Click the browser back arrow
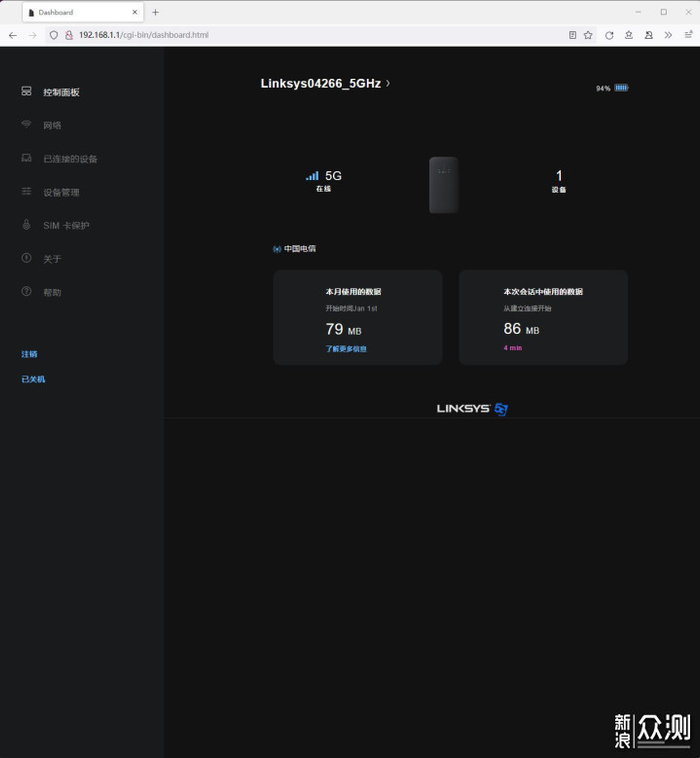700x758 pixels. pyautogui.click(x=13, y=35)
